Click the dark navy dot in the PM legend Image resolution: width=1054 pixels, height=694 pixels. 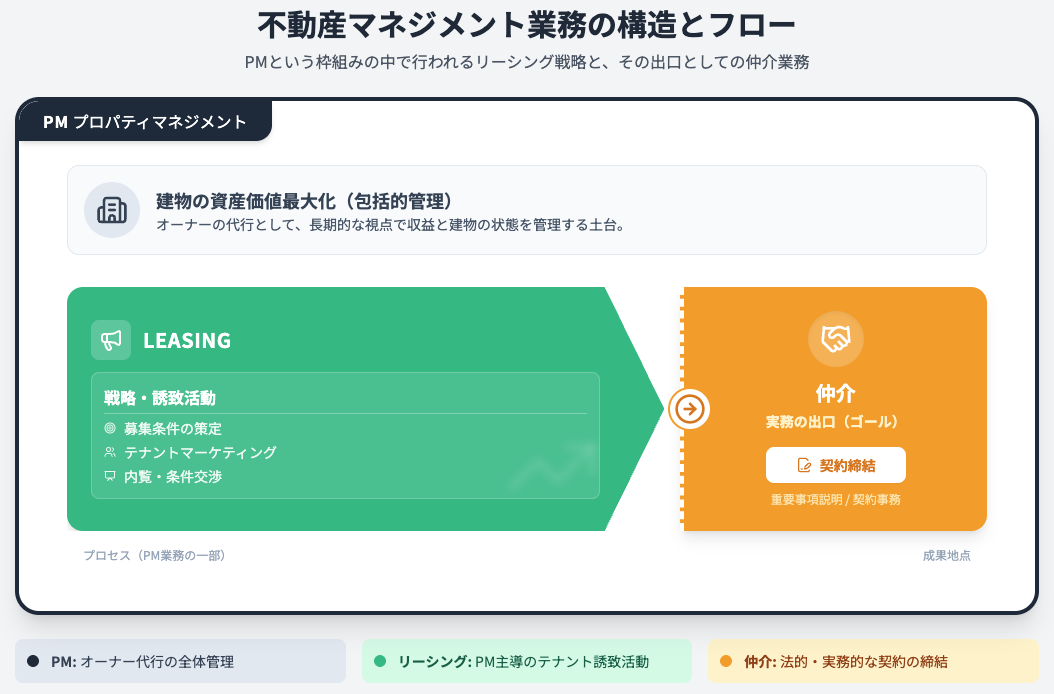32,661
